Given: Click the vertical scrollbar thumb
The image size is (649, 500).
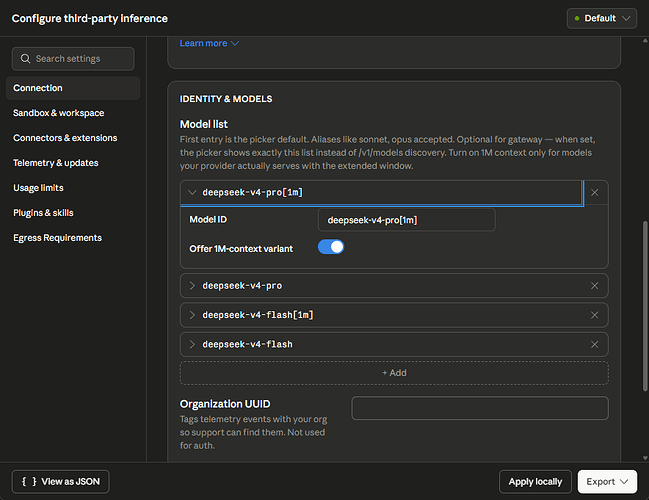Looking at the screenshot, I should tap(644, 306).
